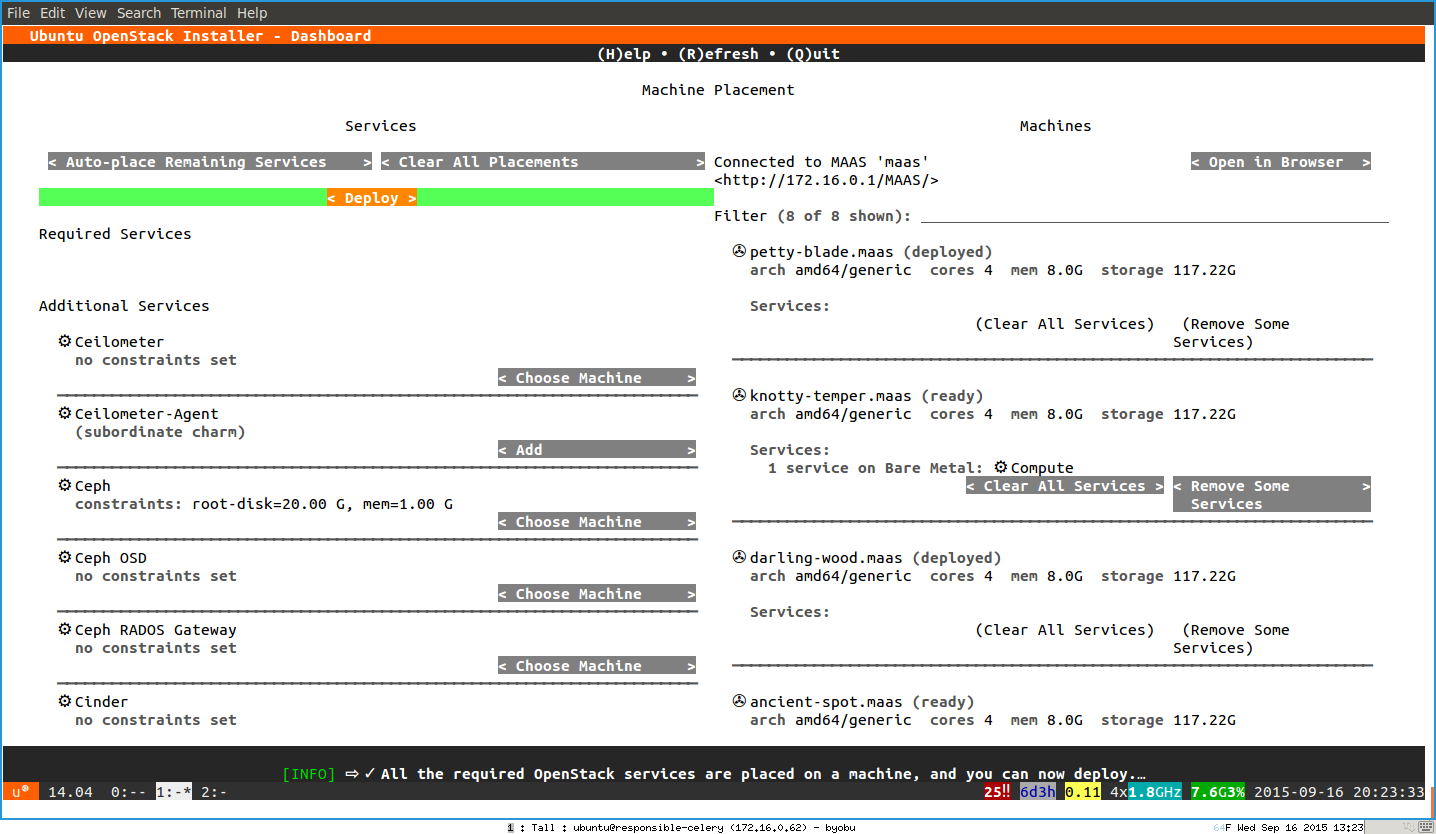Click the green 7.6G3% memory indicator

1218,792
